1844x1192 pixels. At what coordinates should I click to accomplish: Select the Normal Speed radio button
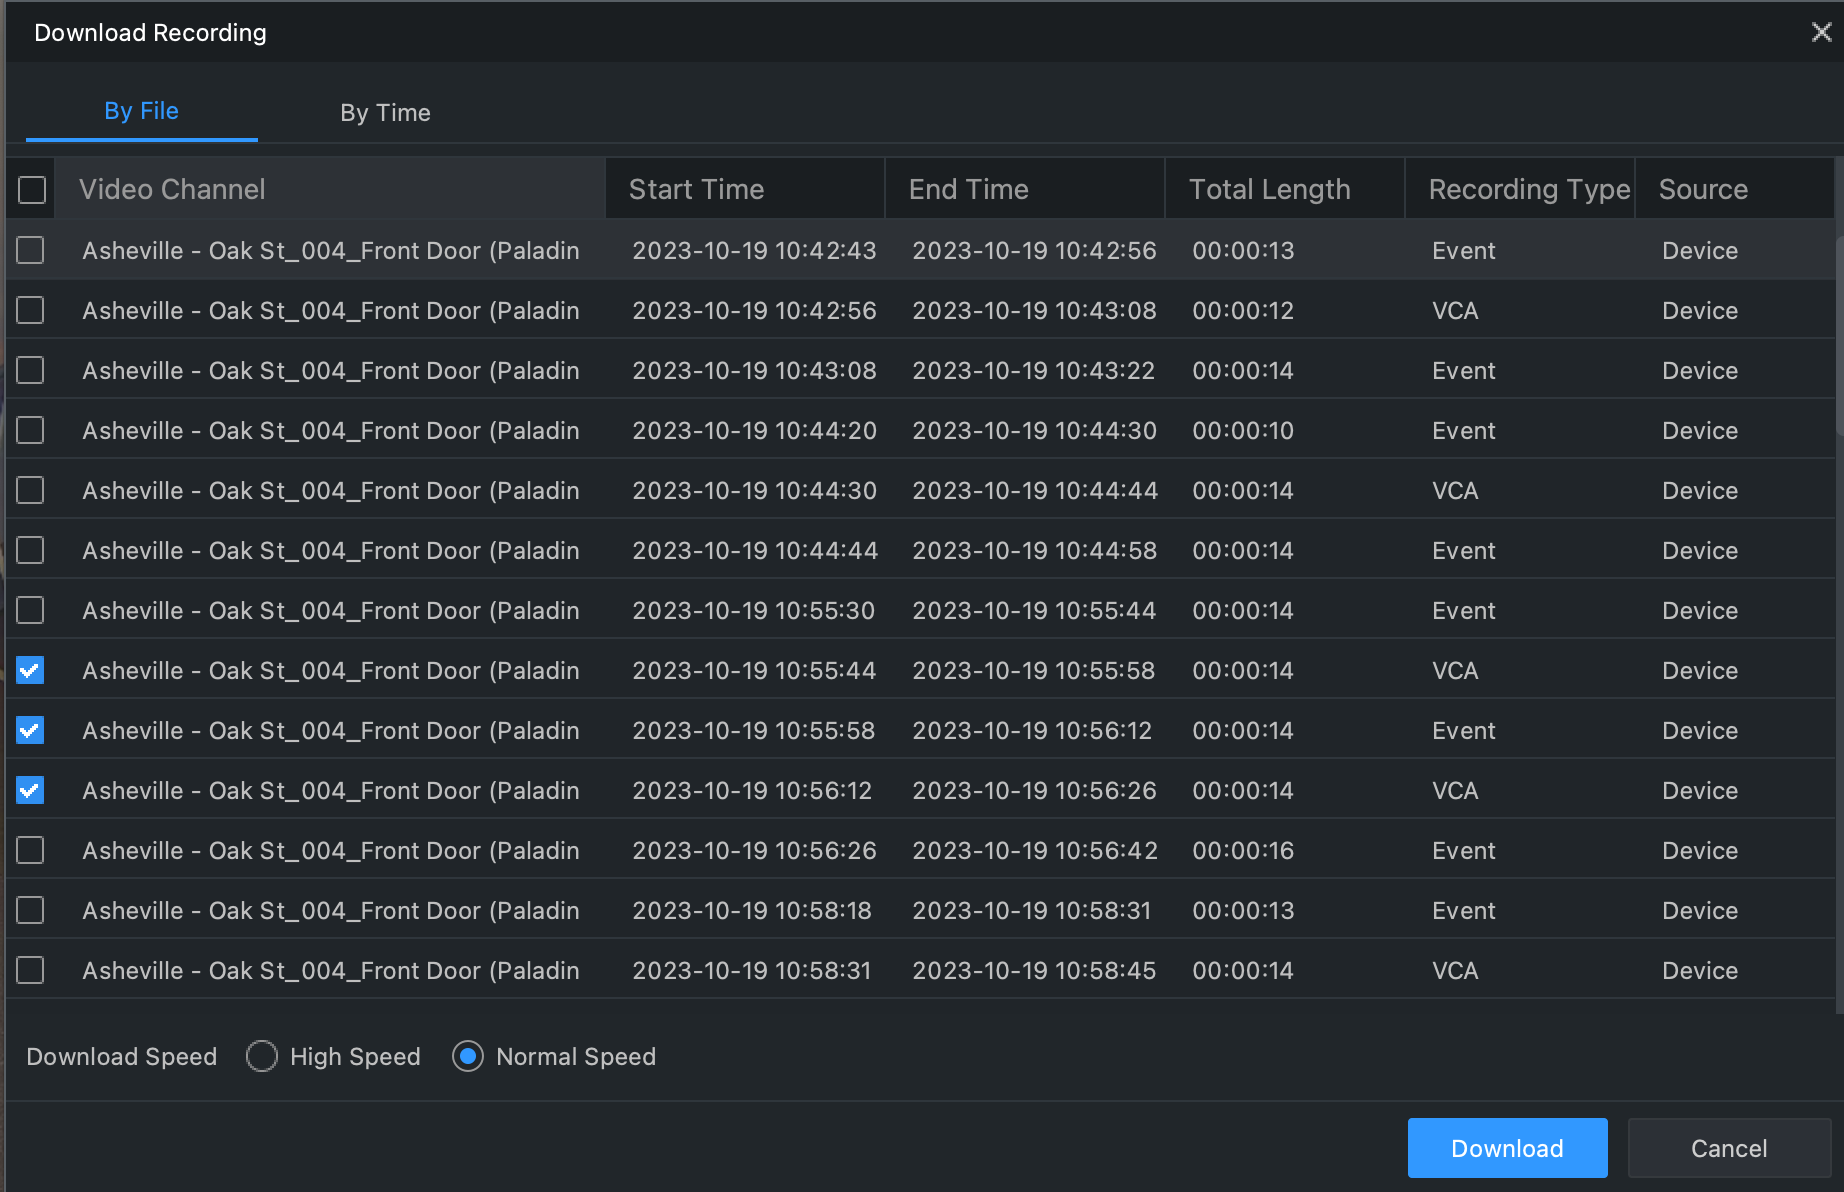(468, 1056)
